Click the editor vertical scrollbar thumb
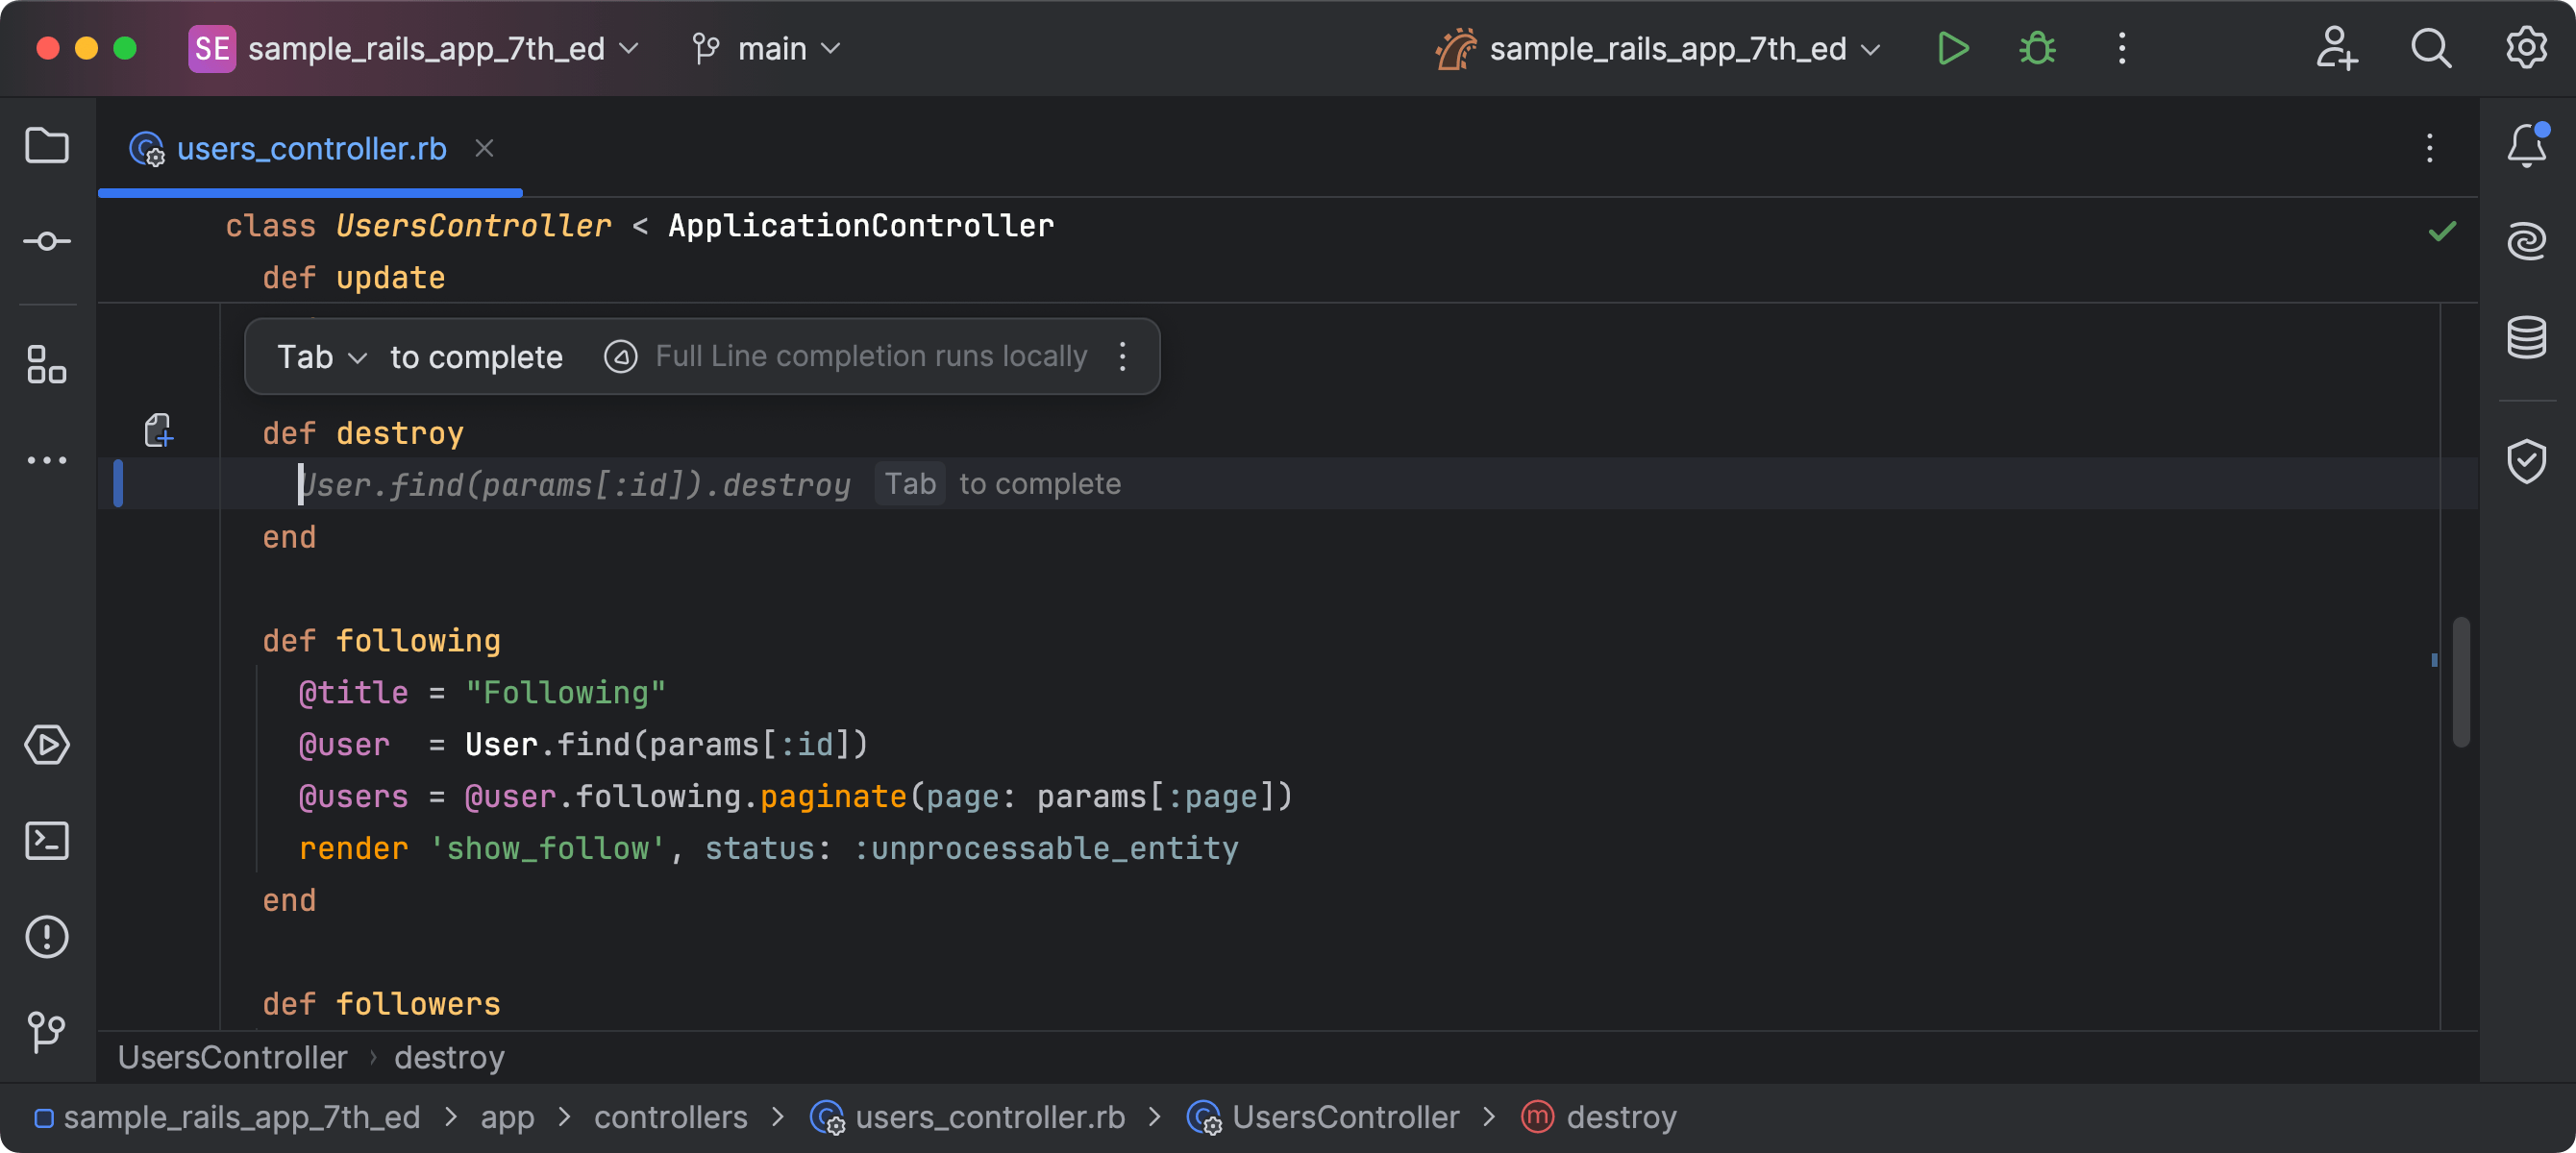 [2461, 682]
